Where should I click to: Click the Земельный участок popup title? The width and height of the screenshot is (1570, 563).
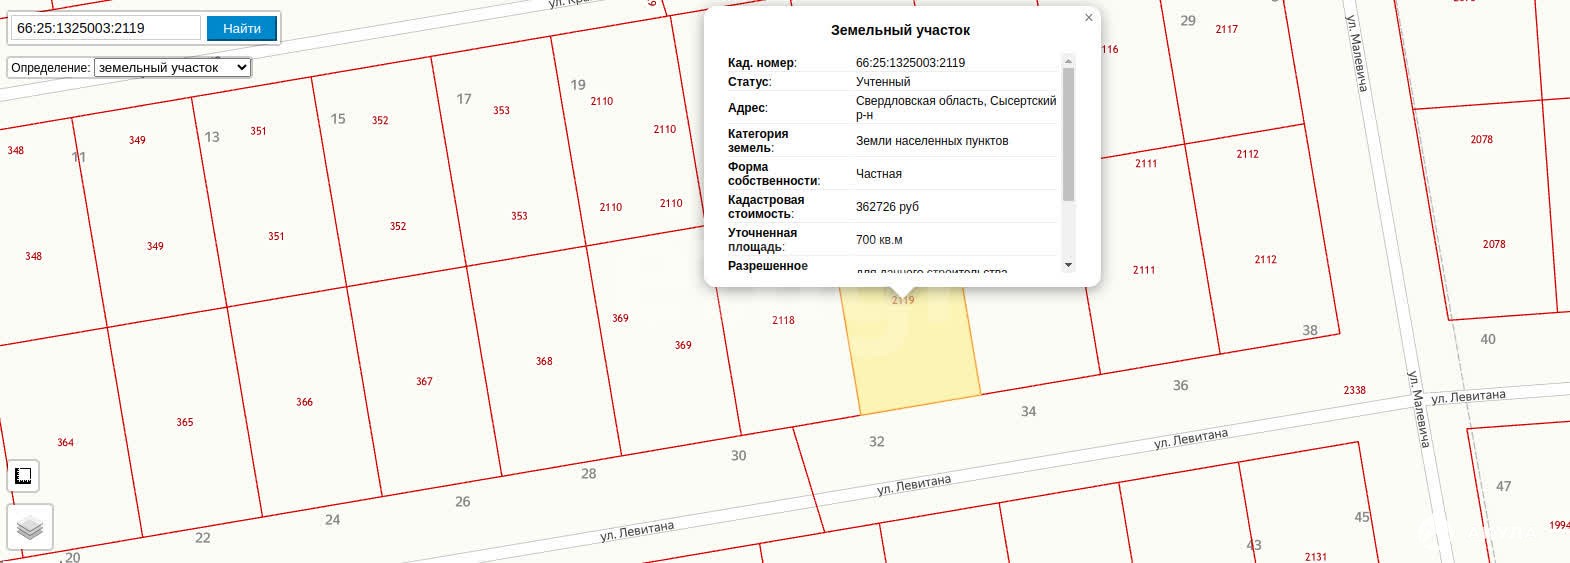pyautogui.click(x=900, y=31)
